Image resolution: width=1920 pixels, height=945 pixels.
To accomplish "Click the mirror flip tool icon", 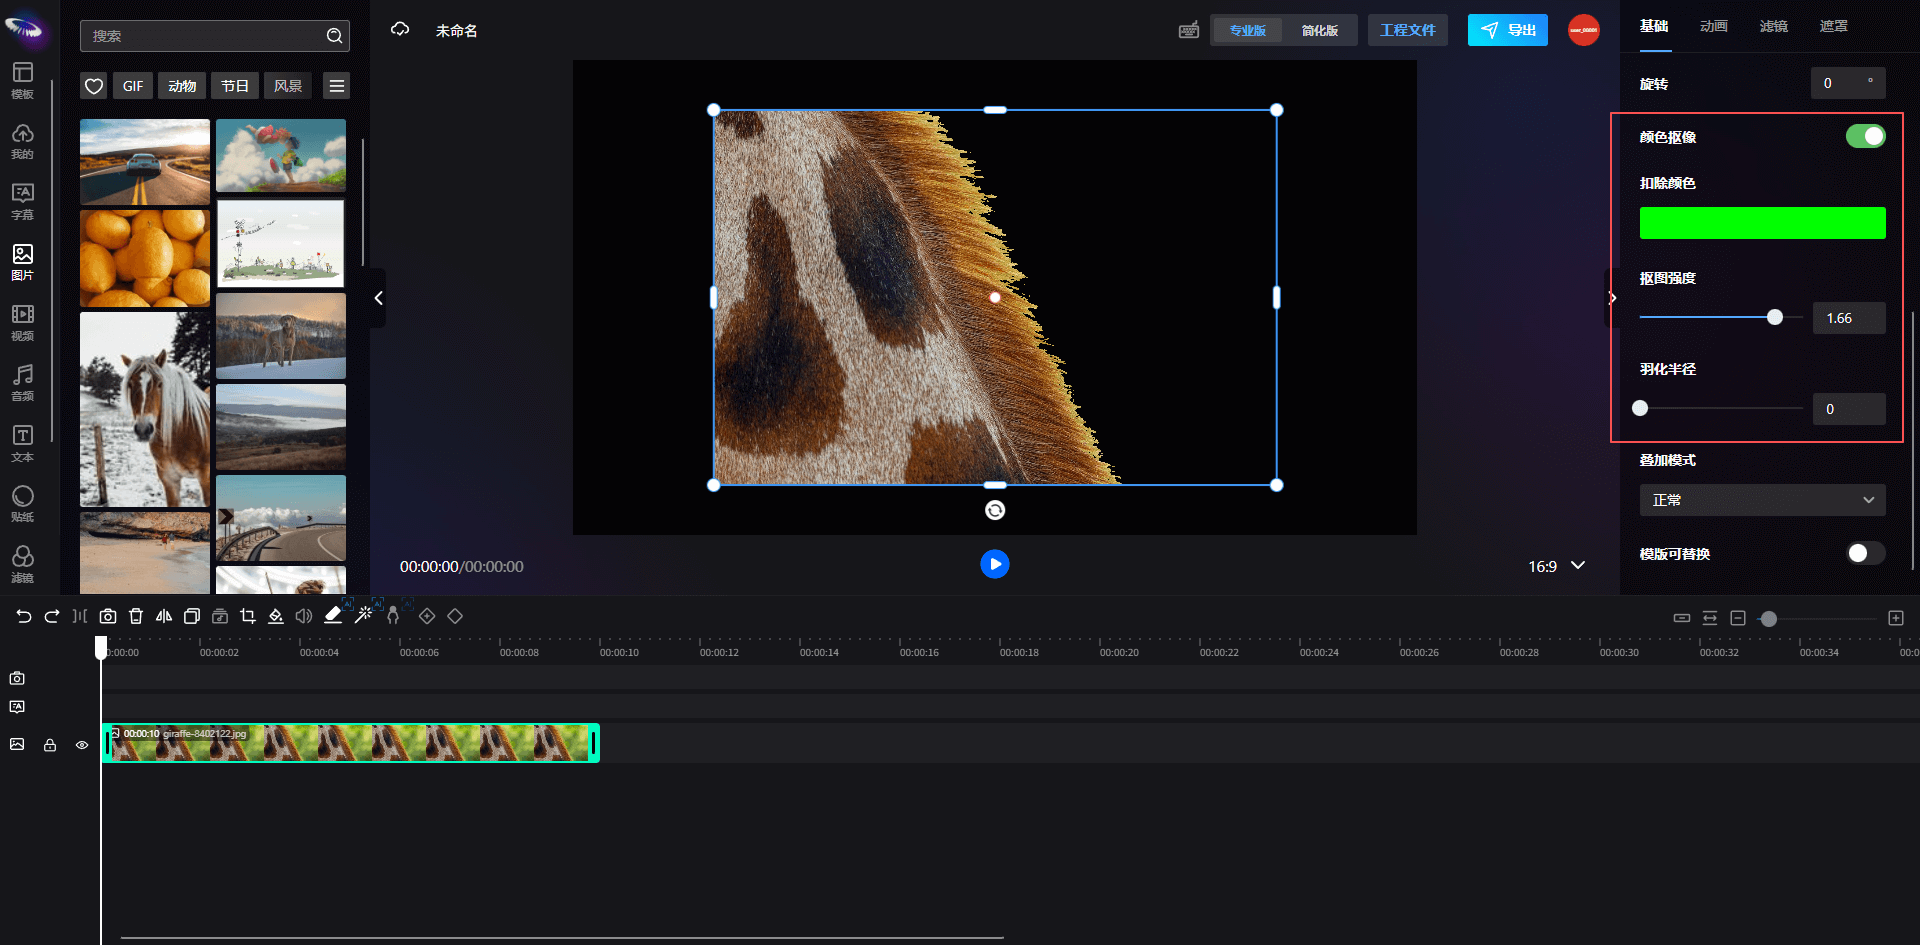I will 164,616.
